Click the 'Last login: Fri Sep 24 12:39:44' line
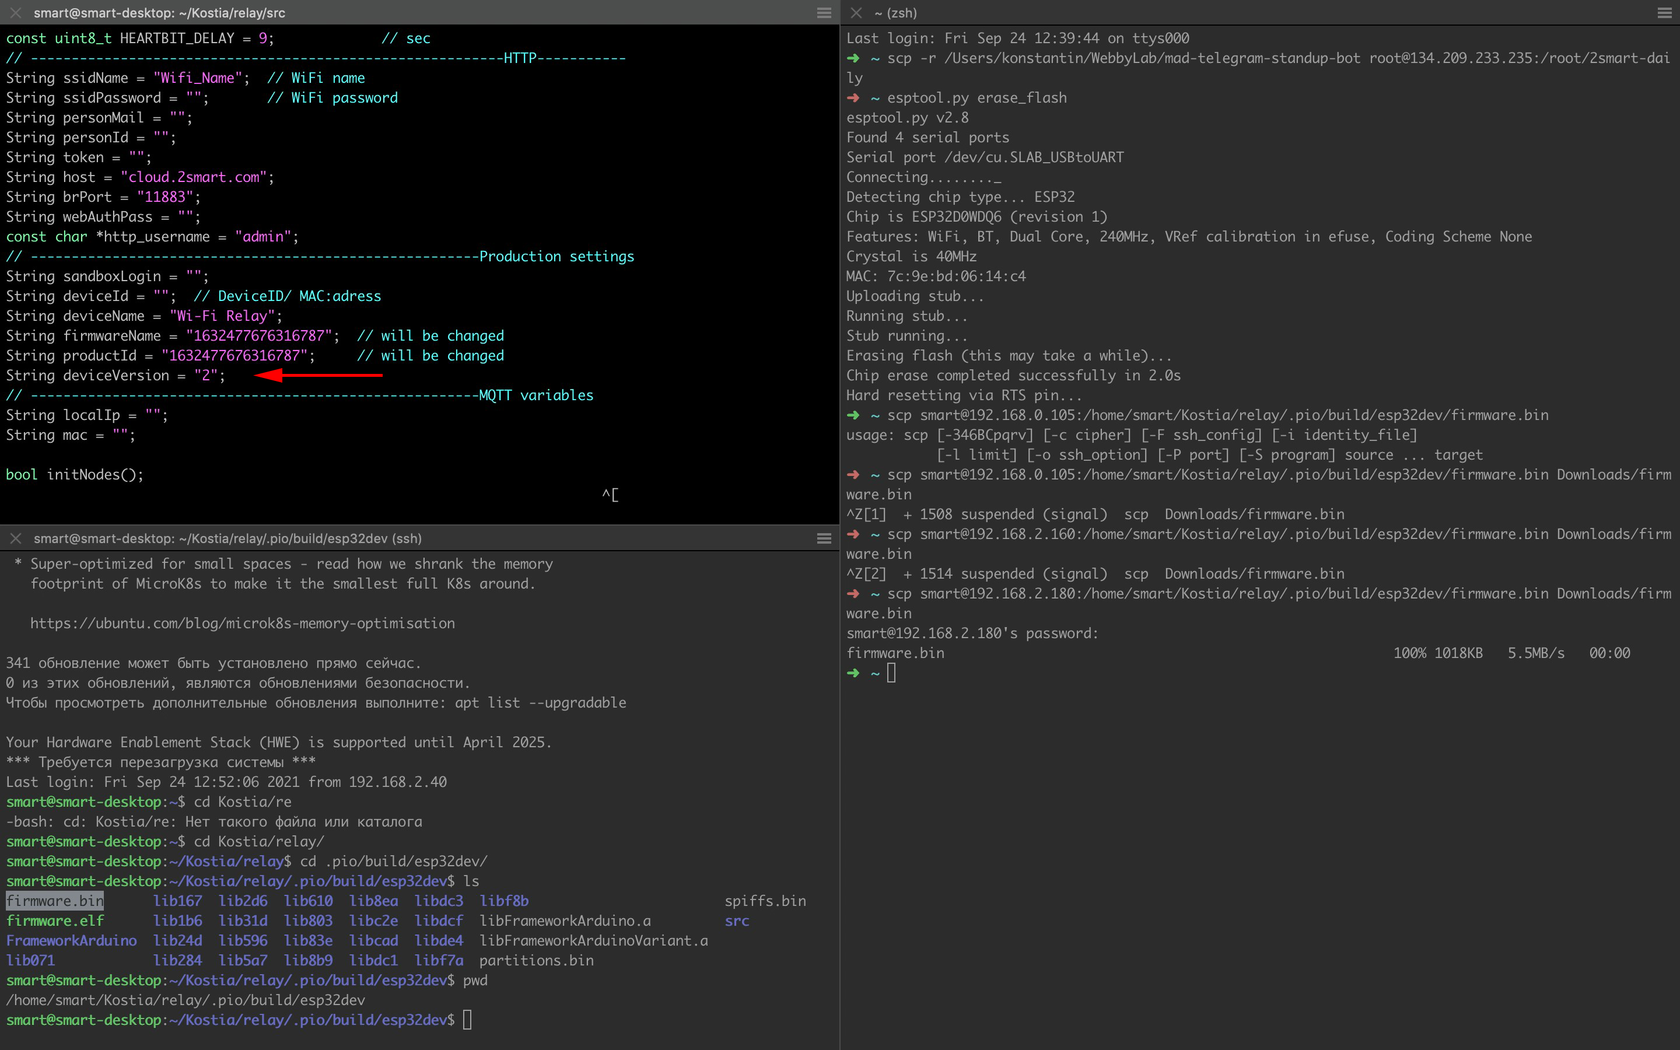The height and width of the screenshot is (1050, 1680). click(x=1018, y=38)
